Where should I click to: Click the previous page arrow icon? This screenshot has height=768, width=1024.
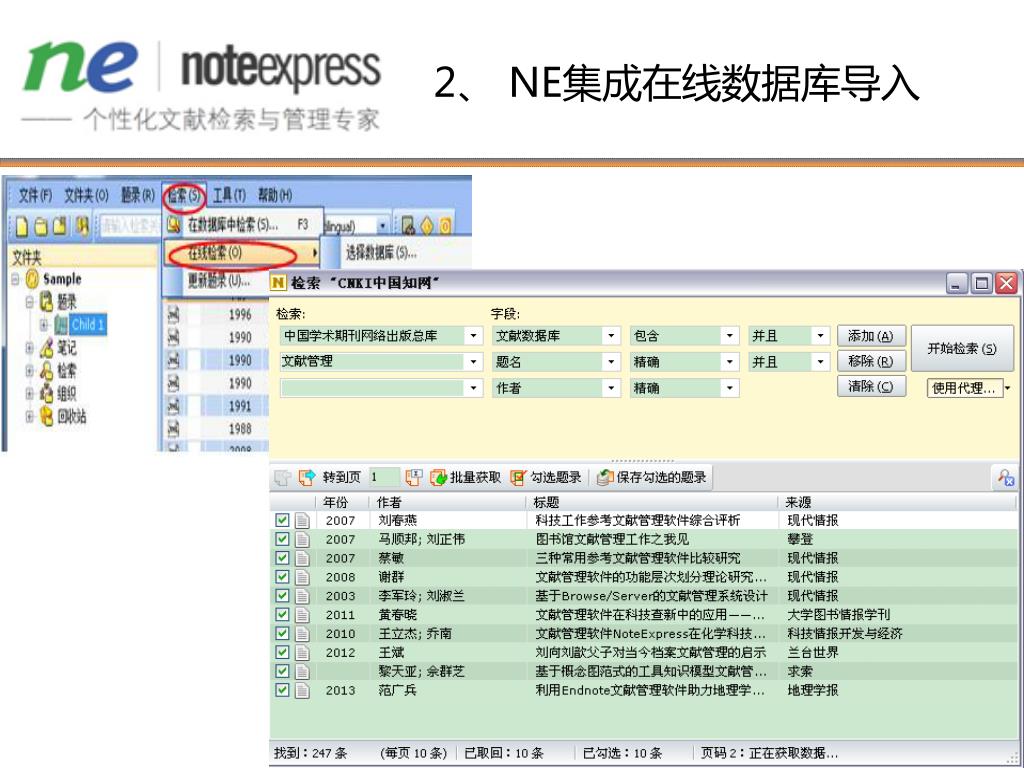(283, 477)
